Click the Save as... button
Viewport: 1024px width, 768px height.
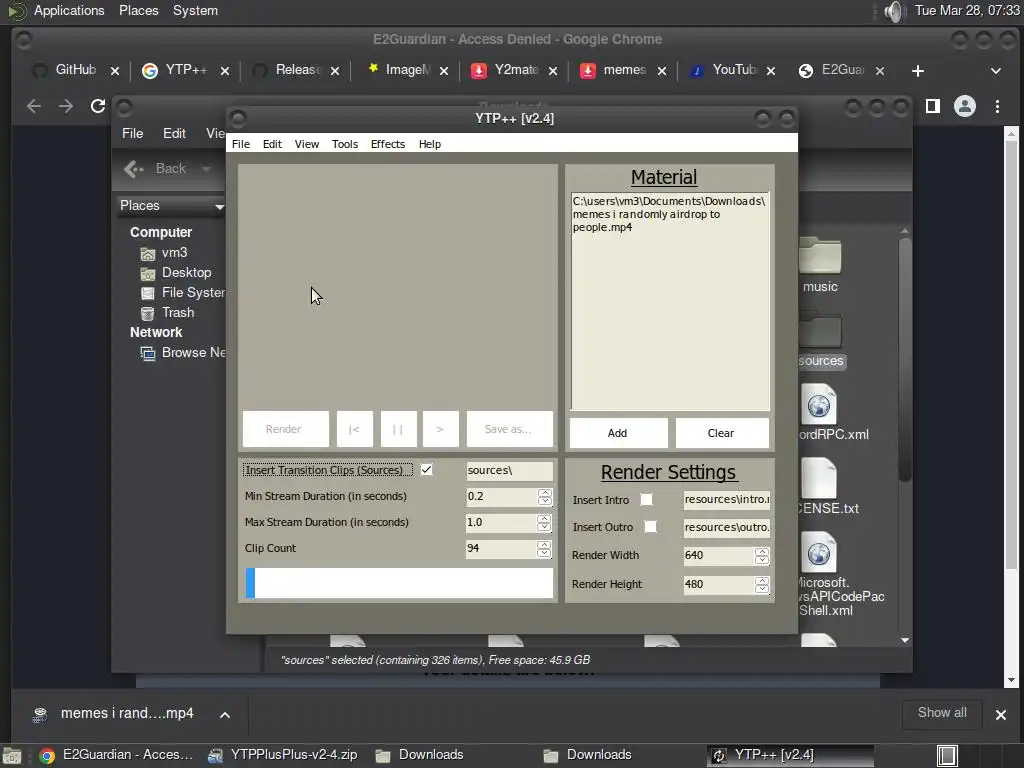pyautogui.click(x=509, y=429)
